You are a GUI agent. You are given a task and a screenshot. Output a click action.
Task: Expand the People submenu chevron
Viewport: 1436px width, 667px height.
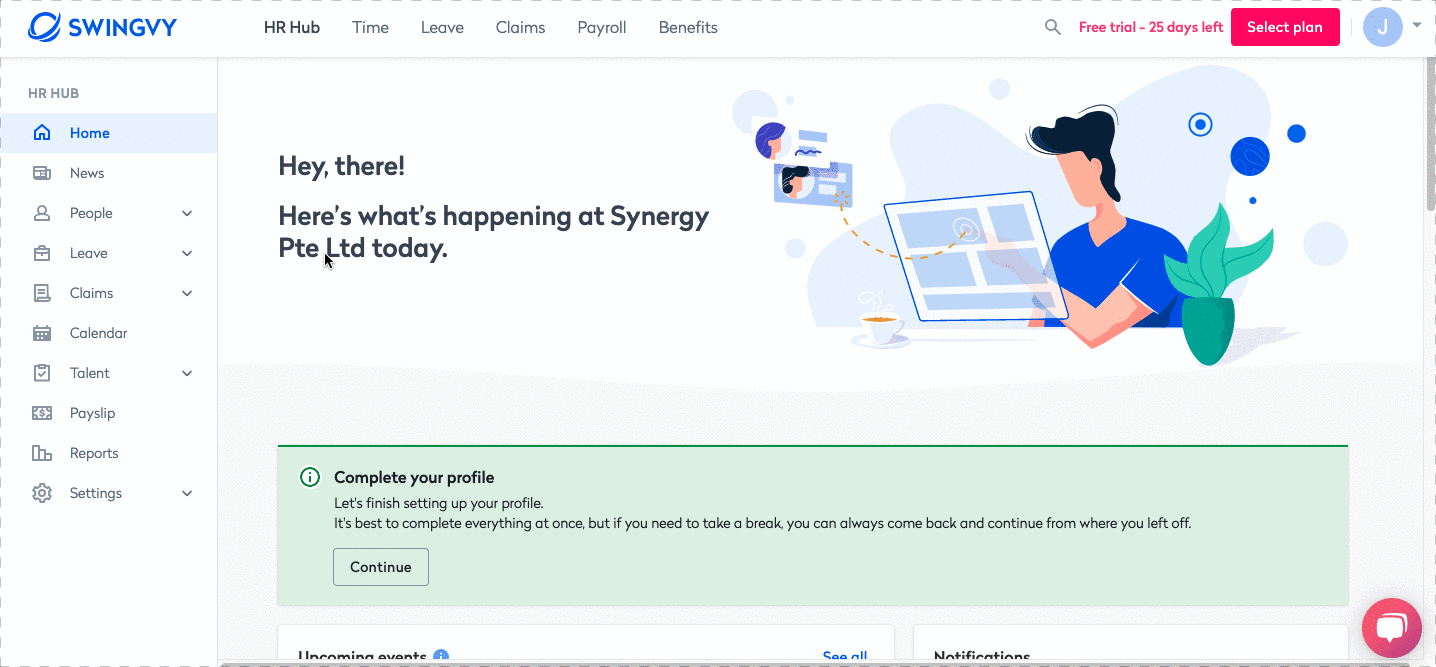pyautogui.click(x=187, y=213)
